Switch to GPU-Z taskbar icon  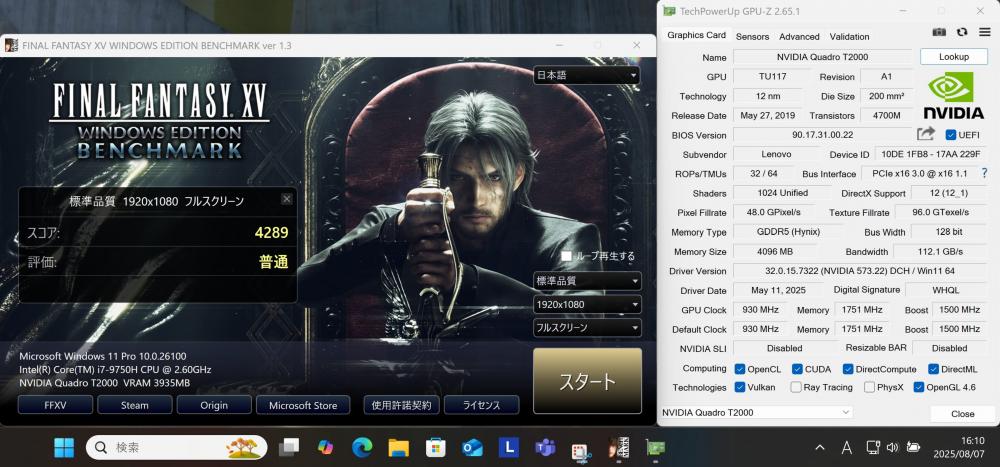[655, 448]
